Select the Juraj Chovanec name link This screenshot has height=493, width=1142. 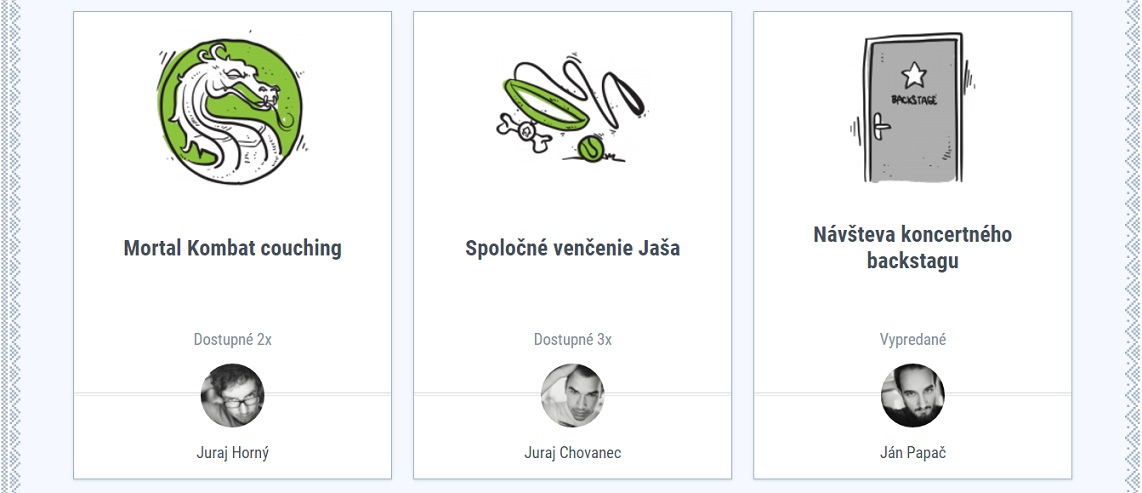click(572, 453)
